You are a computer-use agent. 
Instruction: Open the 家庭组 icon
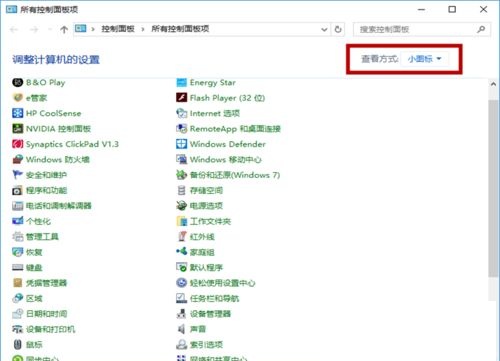tap(181, 252)
